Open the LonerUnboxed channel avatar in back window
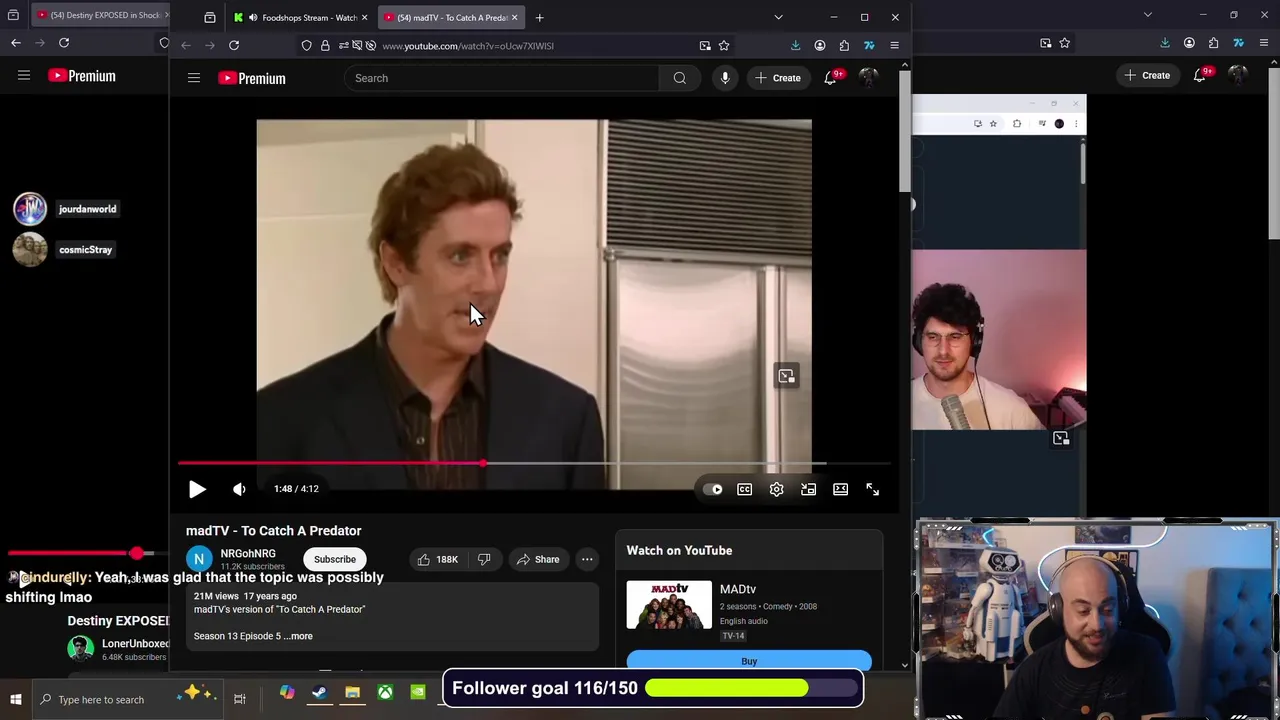The width and height of the screenshot is (1280, 720). coord(80,649)
